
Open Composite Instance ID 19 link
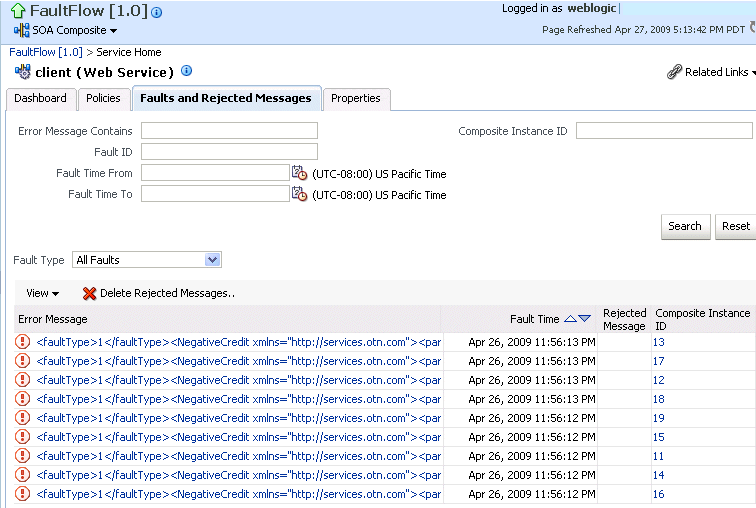(659, 418)
